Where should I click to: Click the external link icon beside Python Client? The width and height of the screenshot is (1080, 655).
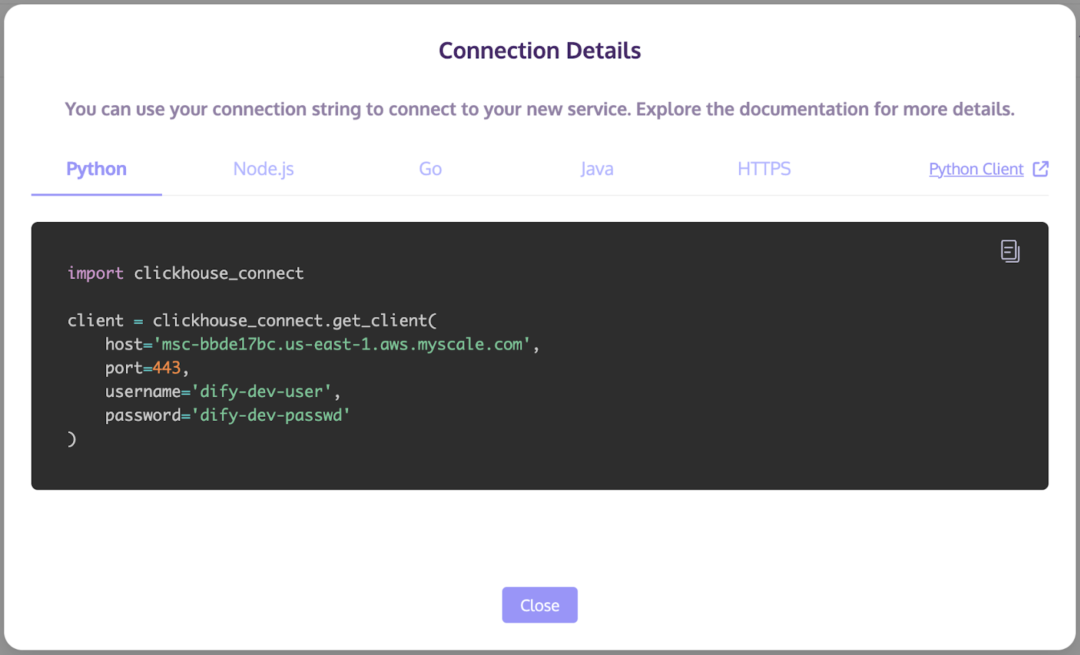[1041, 169]
